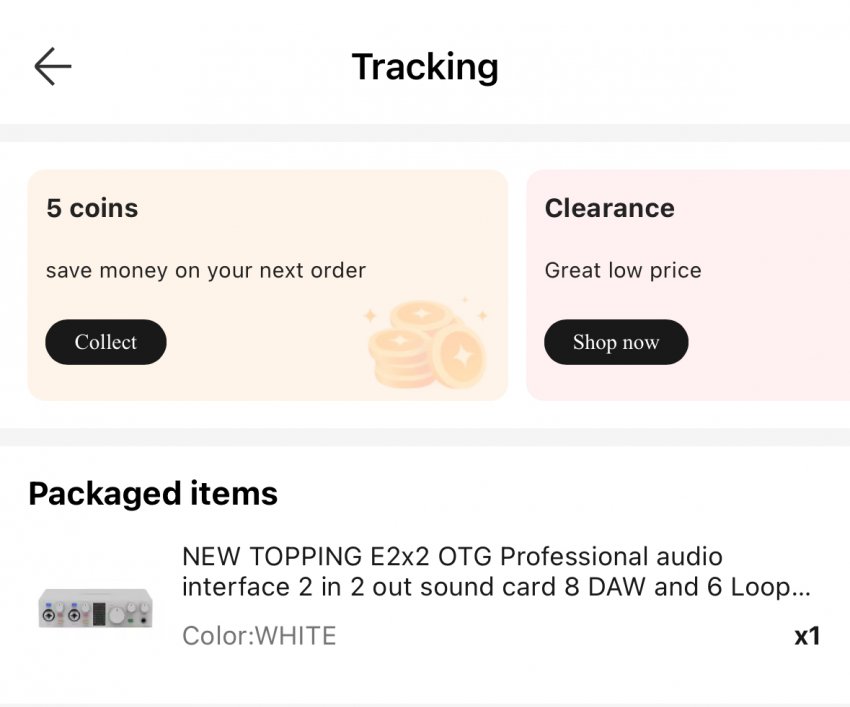Tap the Tracking page title

425,67
